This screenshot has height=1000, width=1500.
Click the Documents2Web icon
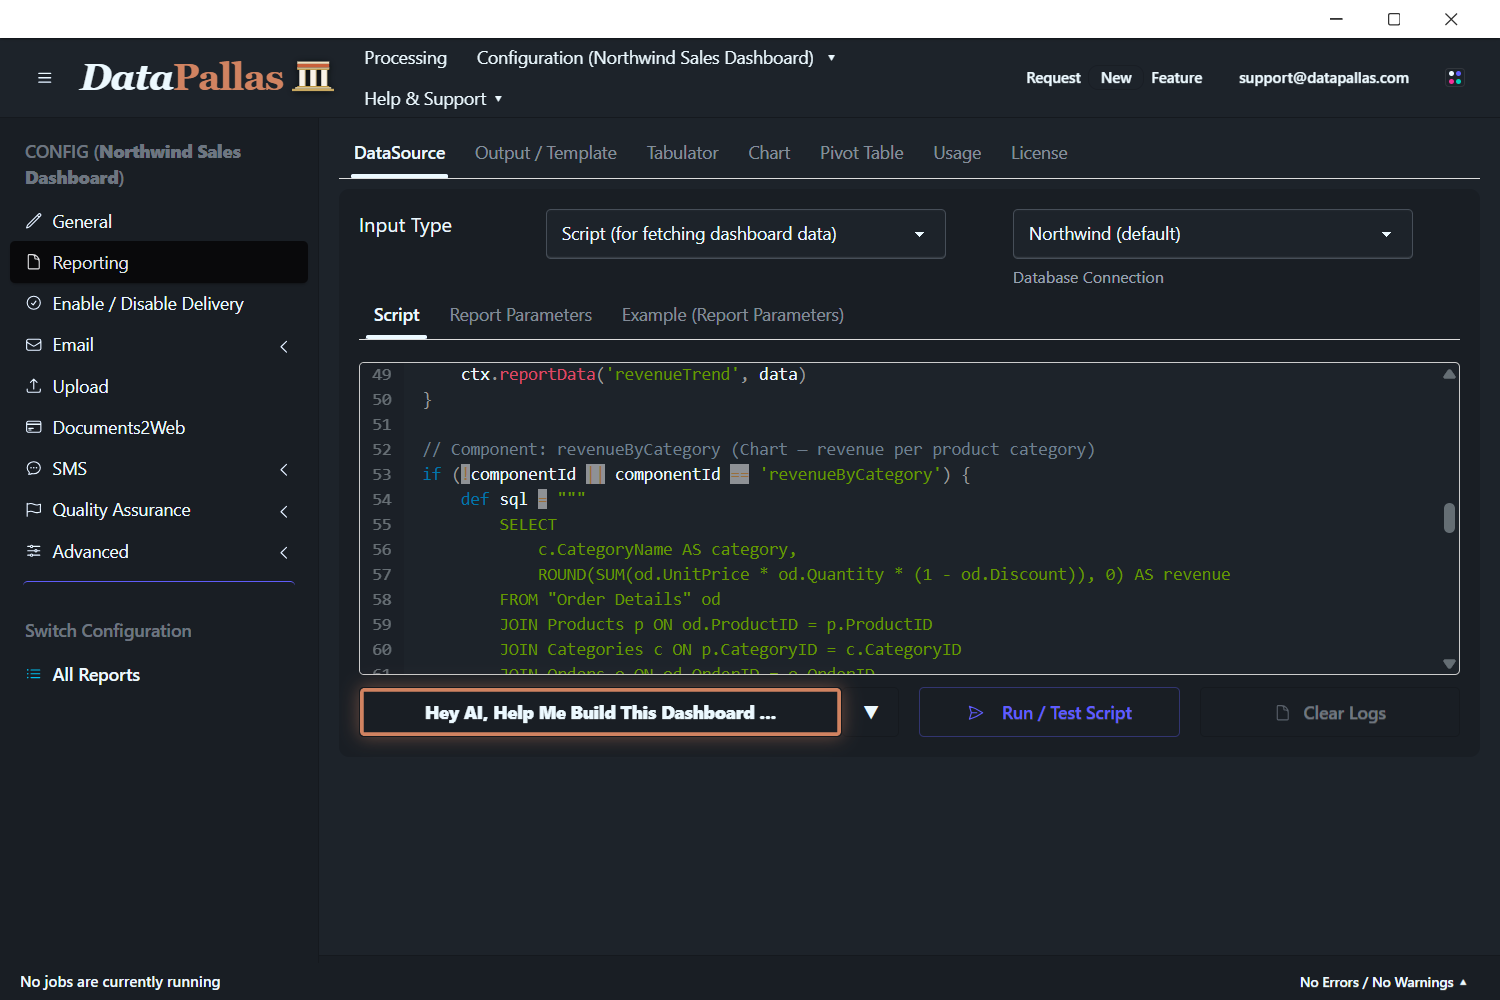[34, 427]
